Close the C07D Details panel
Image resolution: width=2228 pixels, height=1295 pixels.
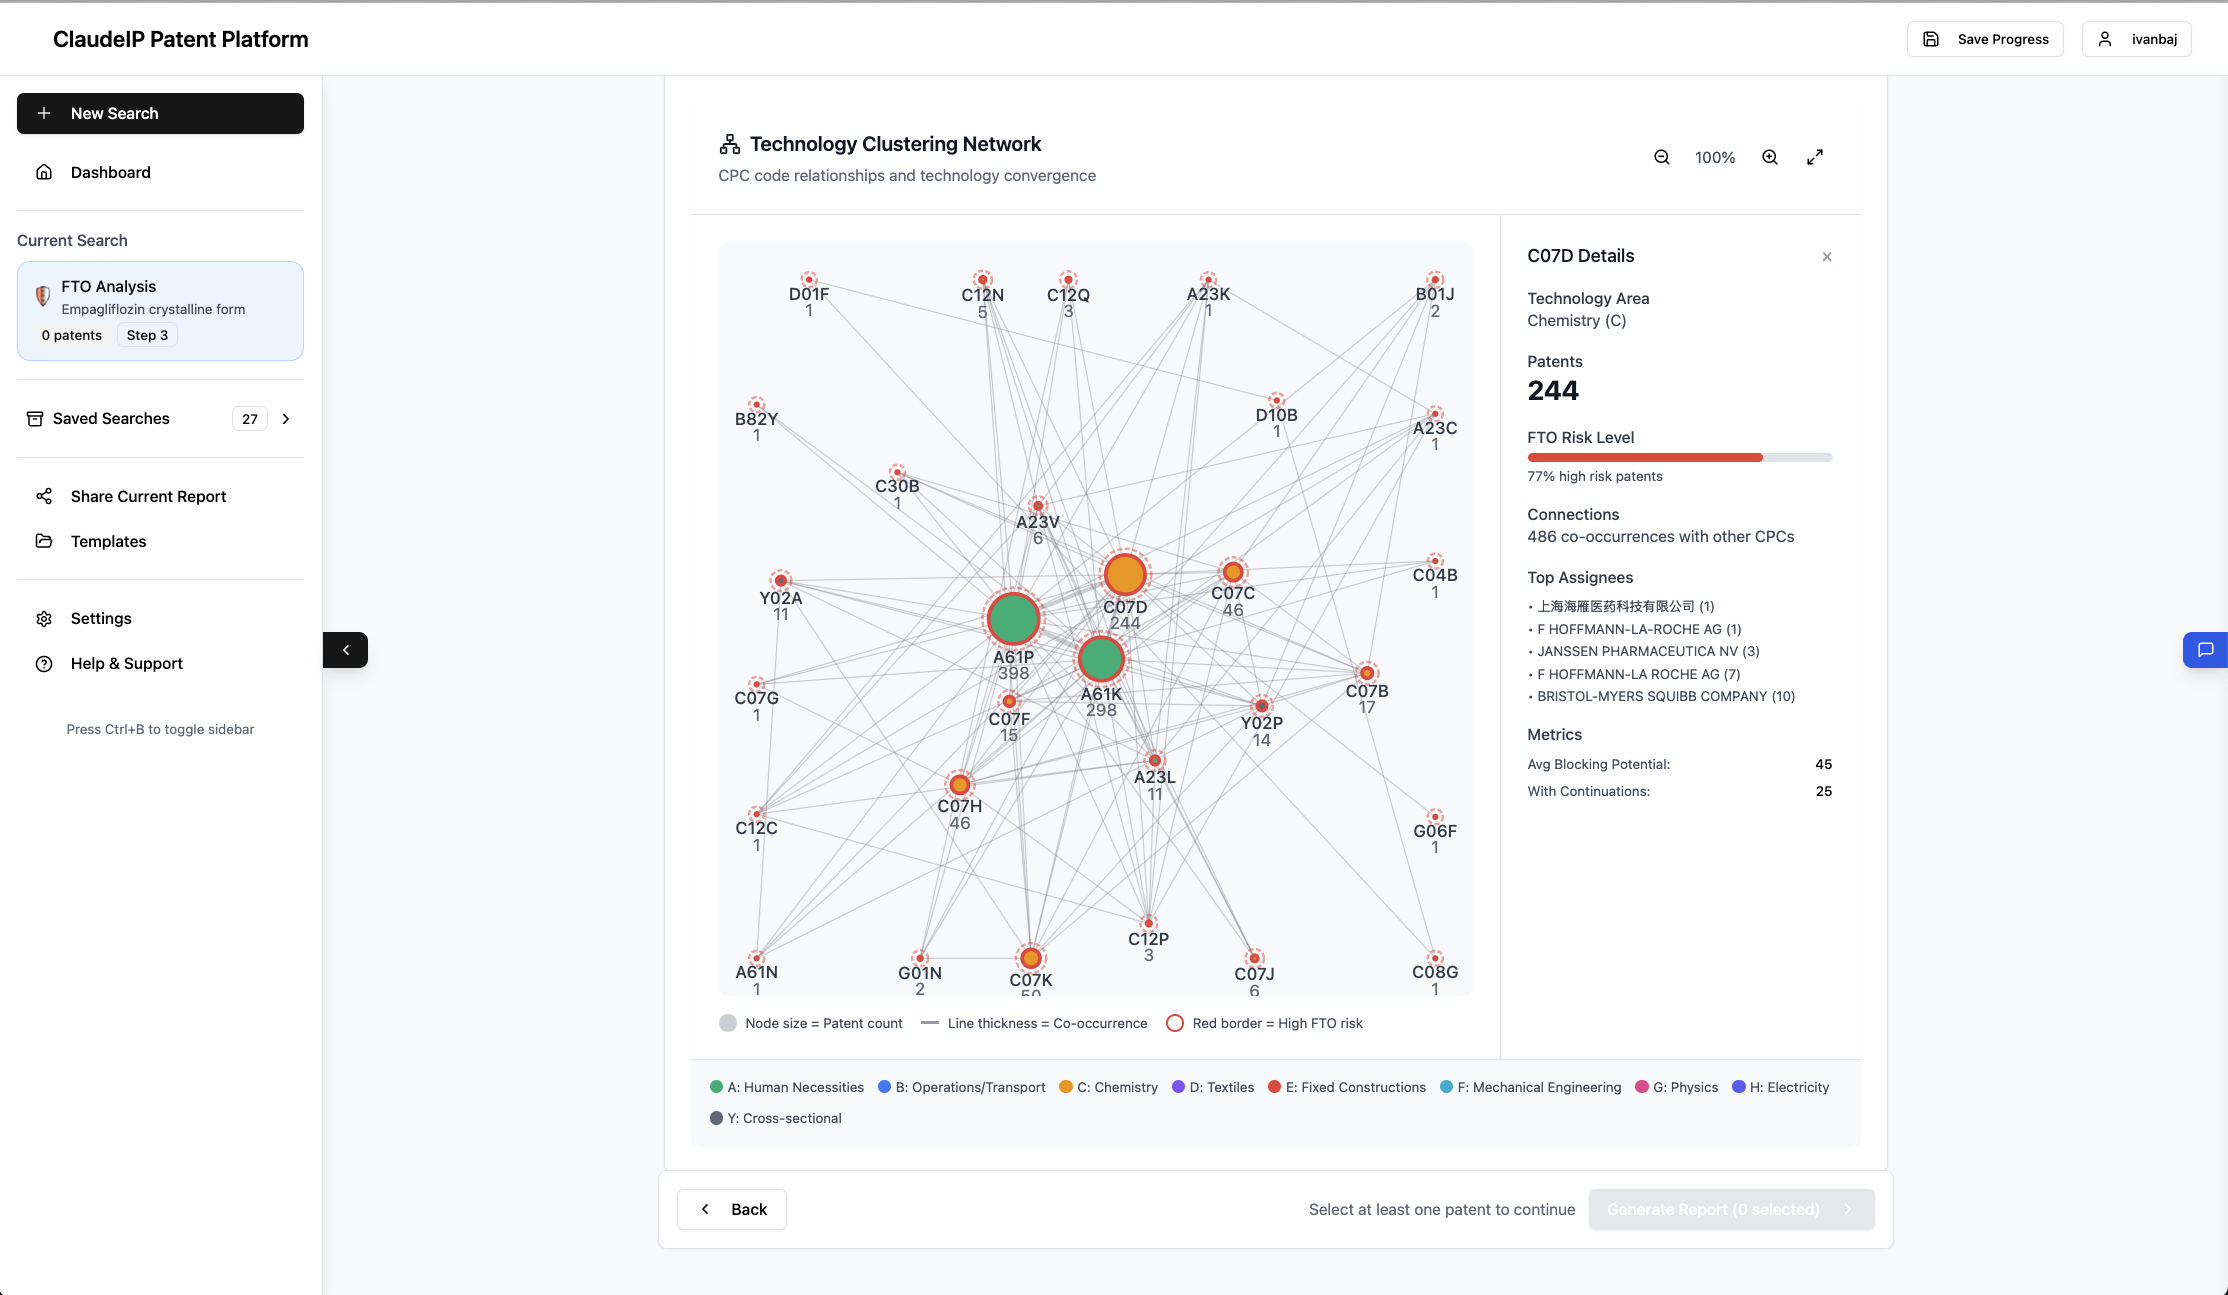1826,256
